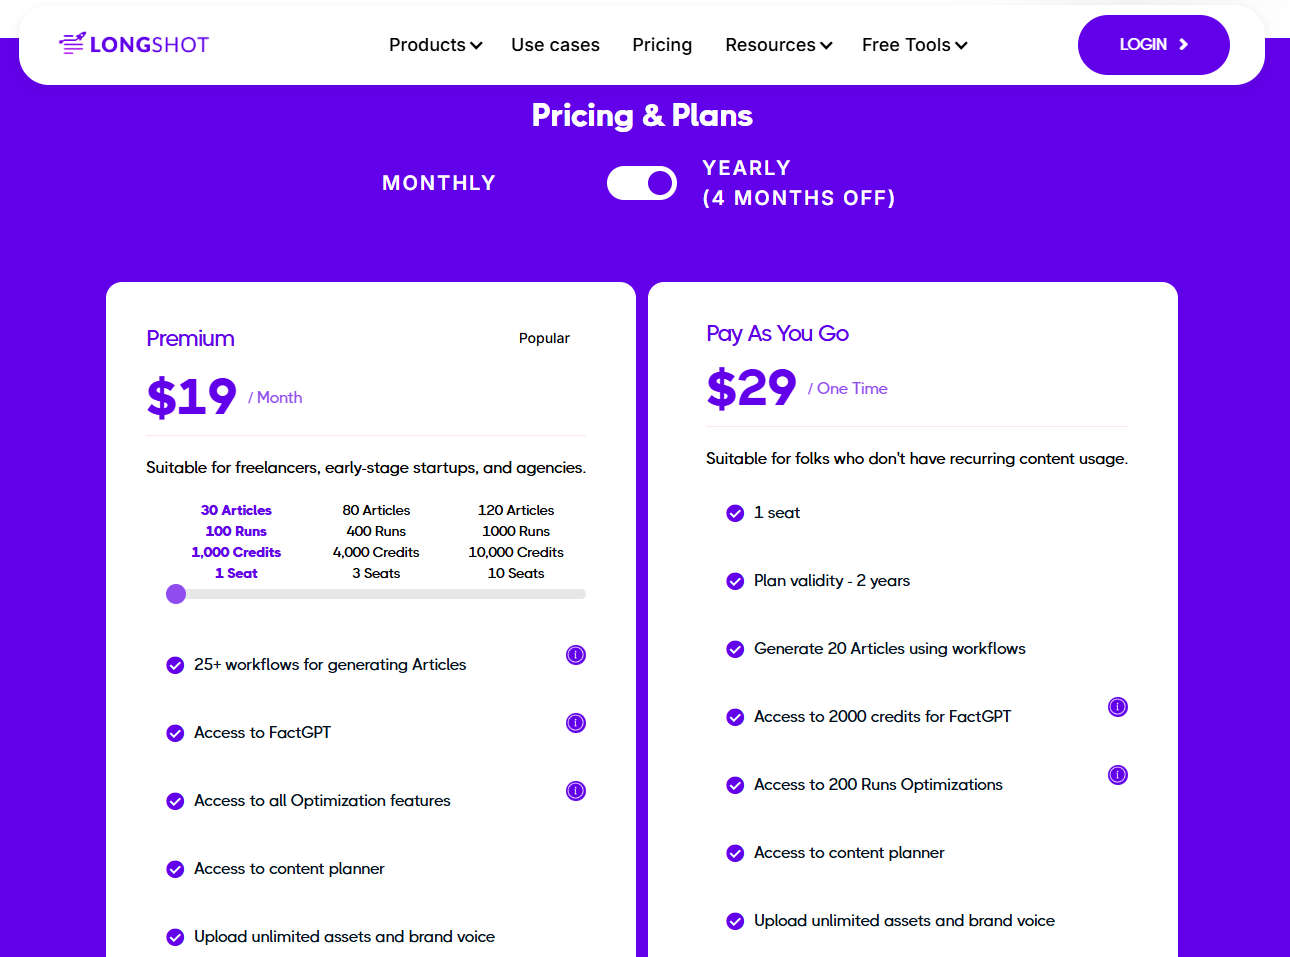The image size is (1290, 957).
Task: Toggle the Monthly/Yearly billing switch
Action: 642,183
